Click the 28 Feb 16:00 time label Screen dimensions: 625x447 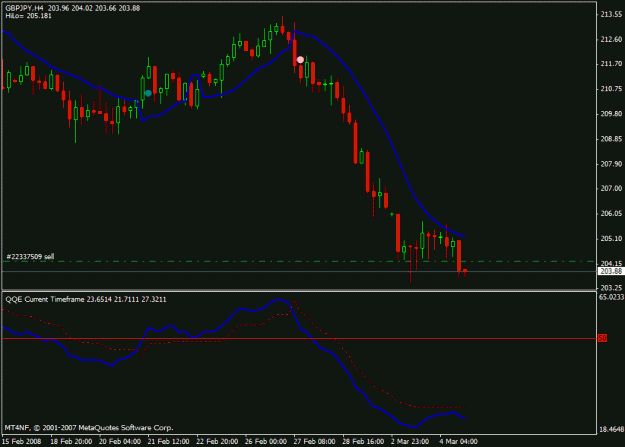pyautogui.click(x=363, y=441)
